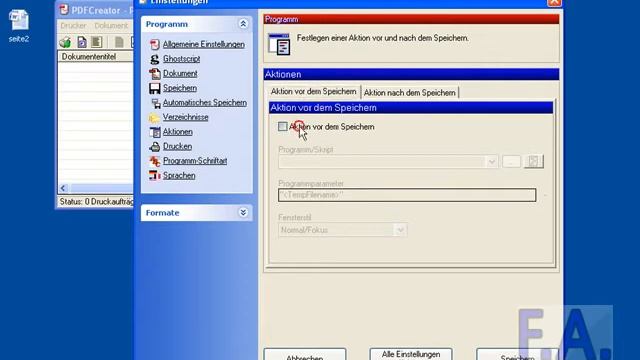
Task: Open Allgemeine Einstellungen link
Action: 204,44
